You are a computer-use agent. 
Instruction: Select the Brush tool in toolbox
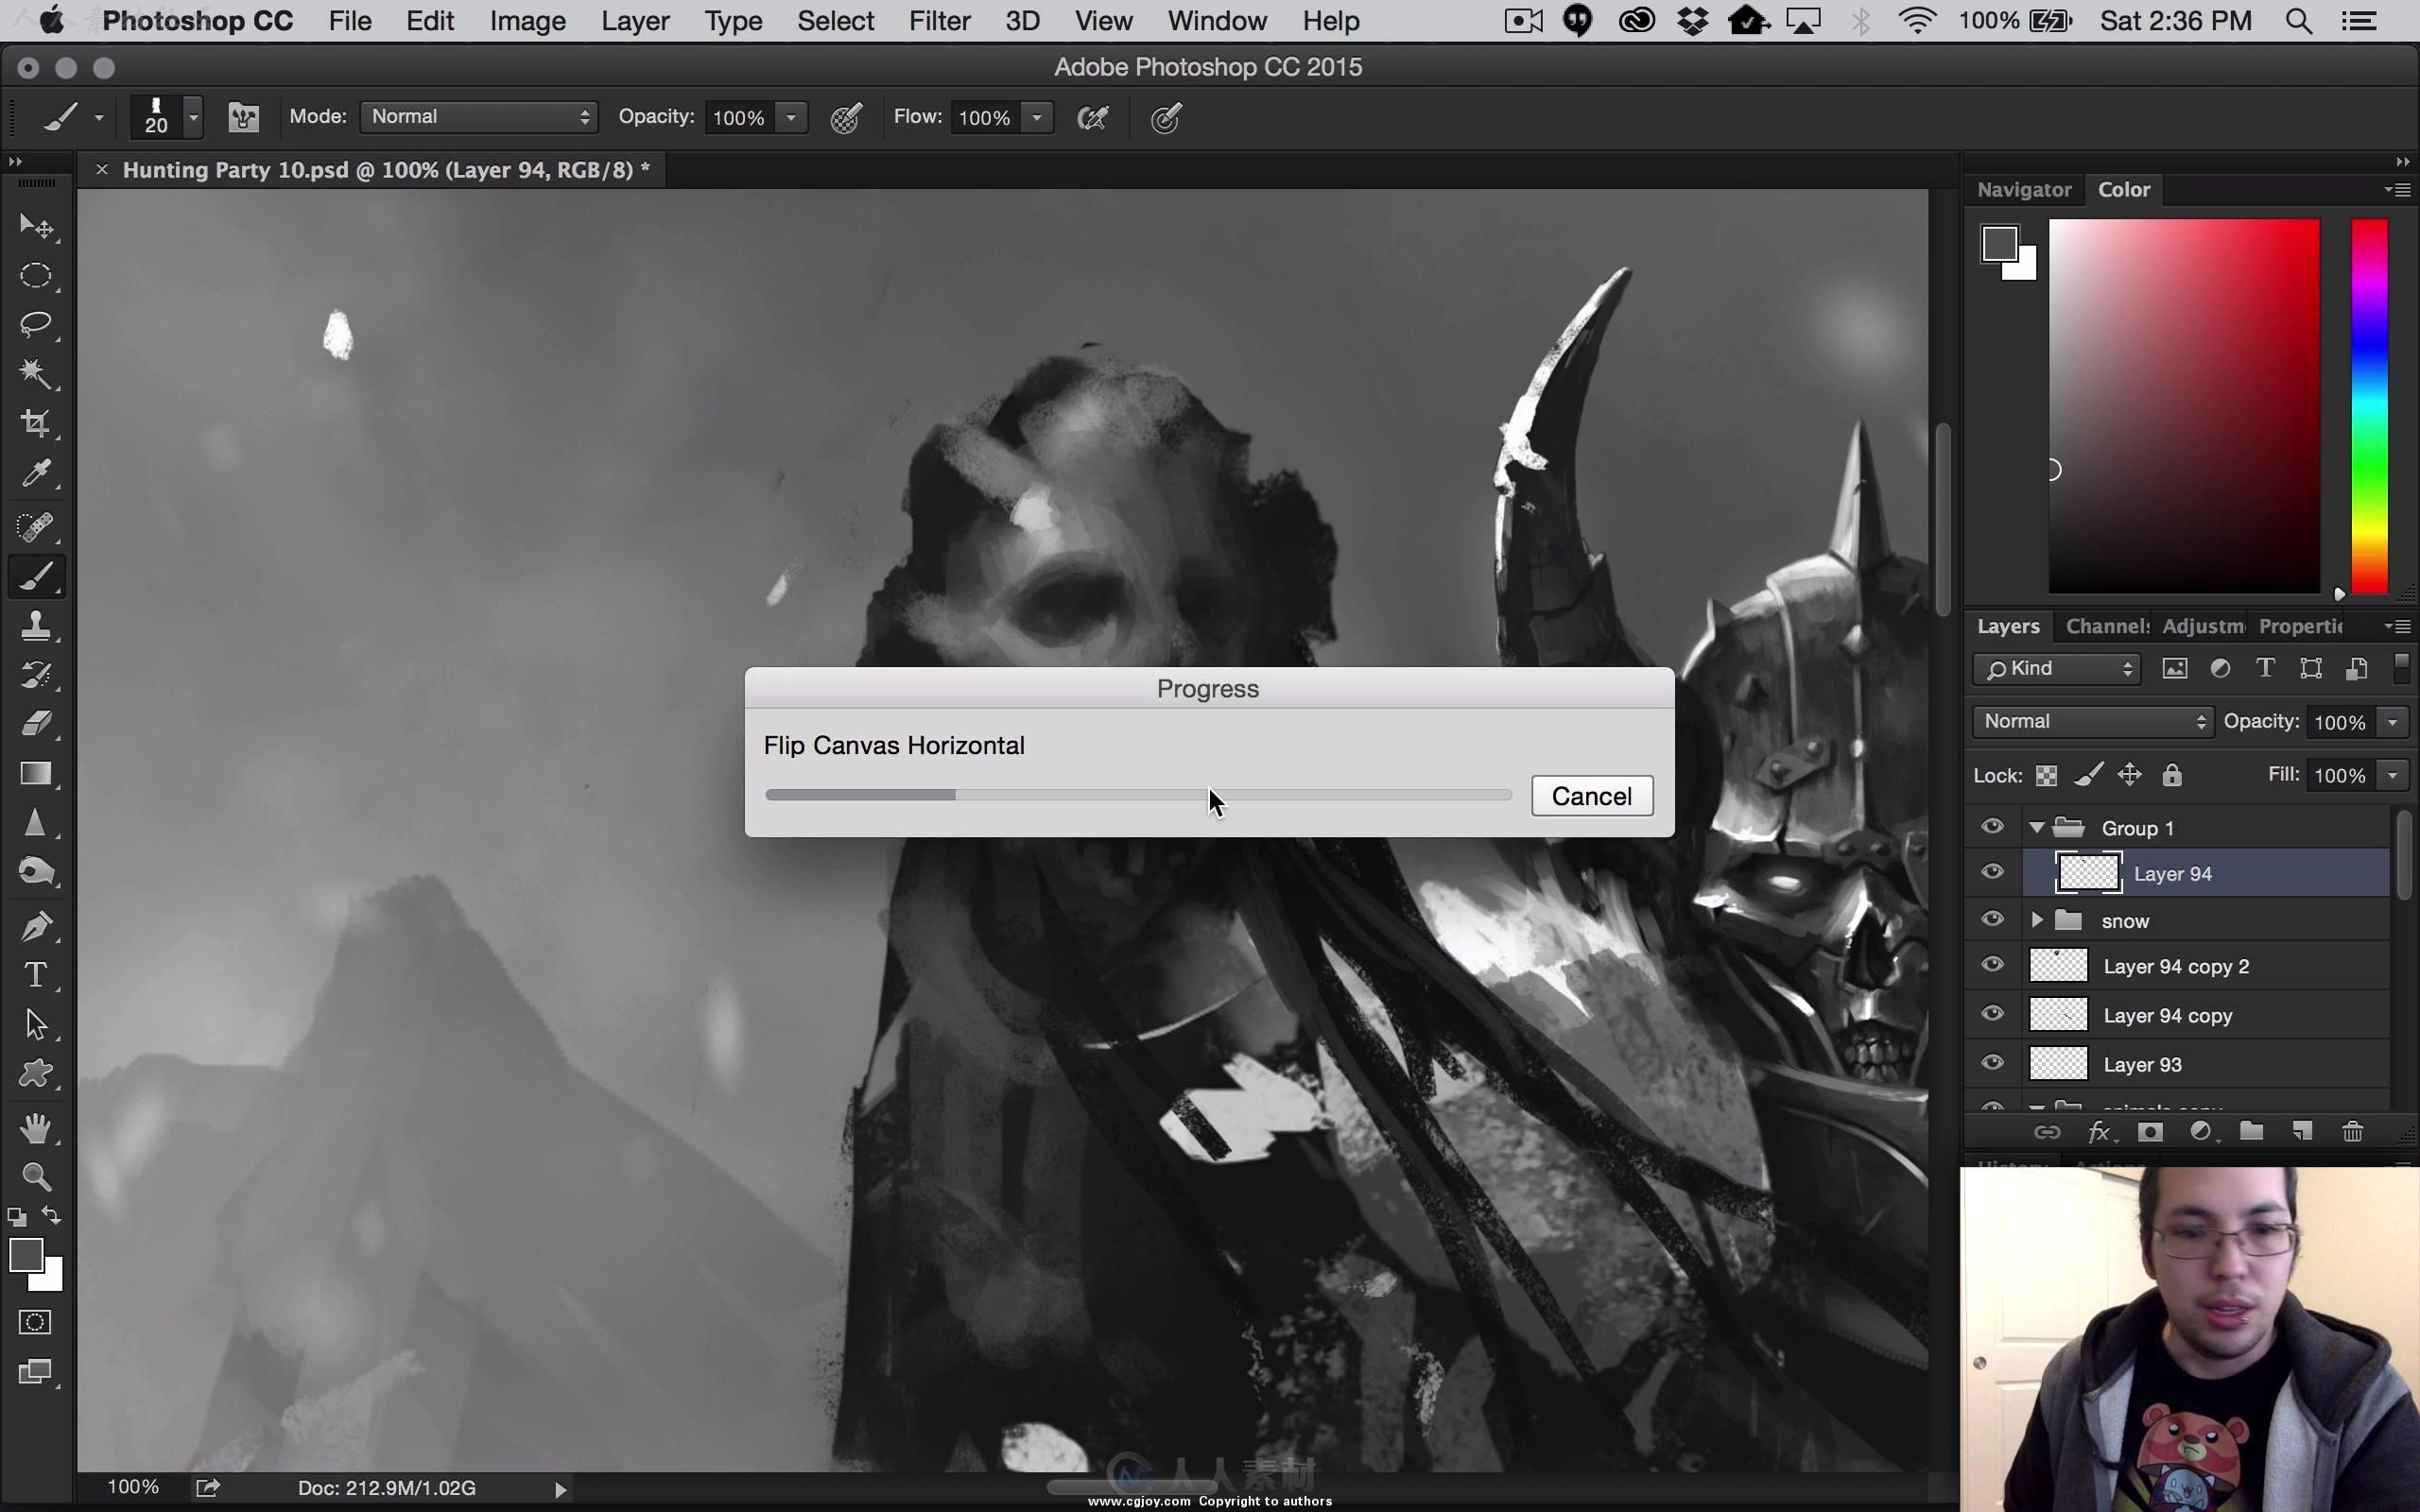pyautogui.click(x=36, y=577)
